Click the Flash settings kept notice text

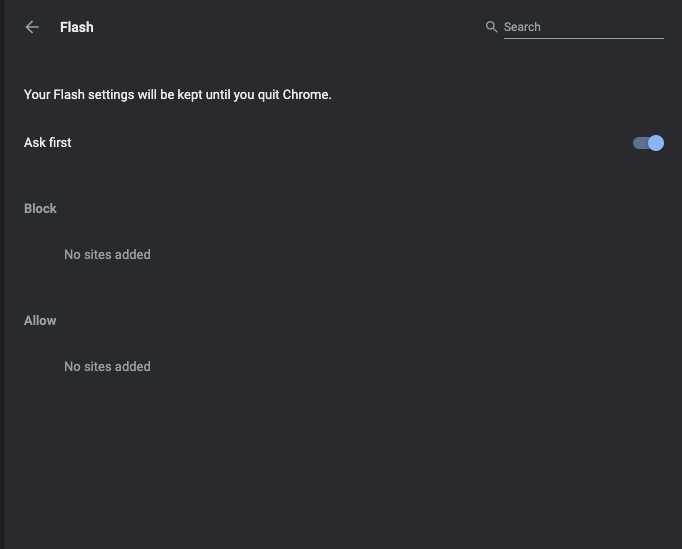click(177, 95)
